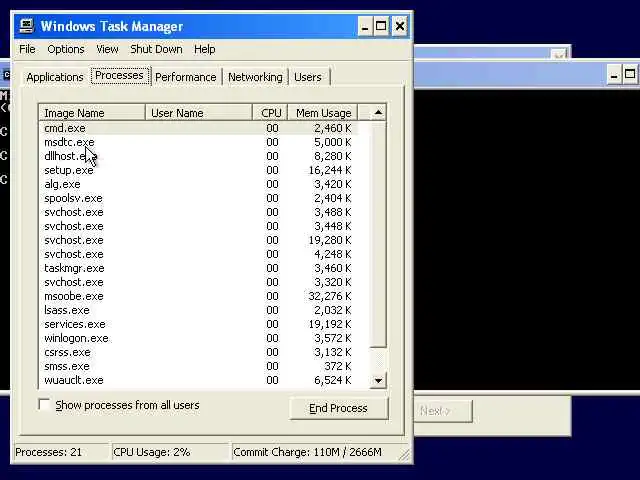
Task: Open the View menu
Action: (107, 49)
